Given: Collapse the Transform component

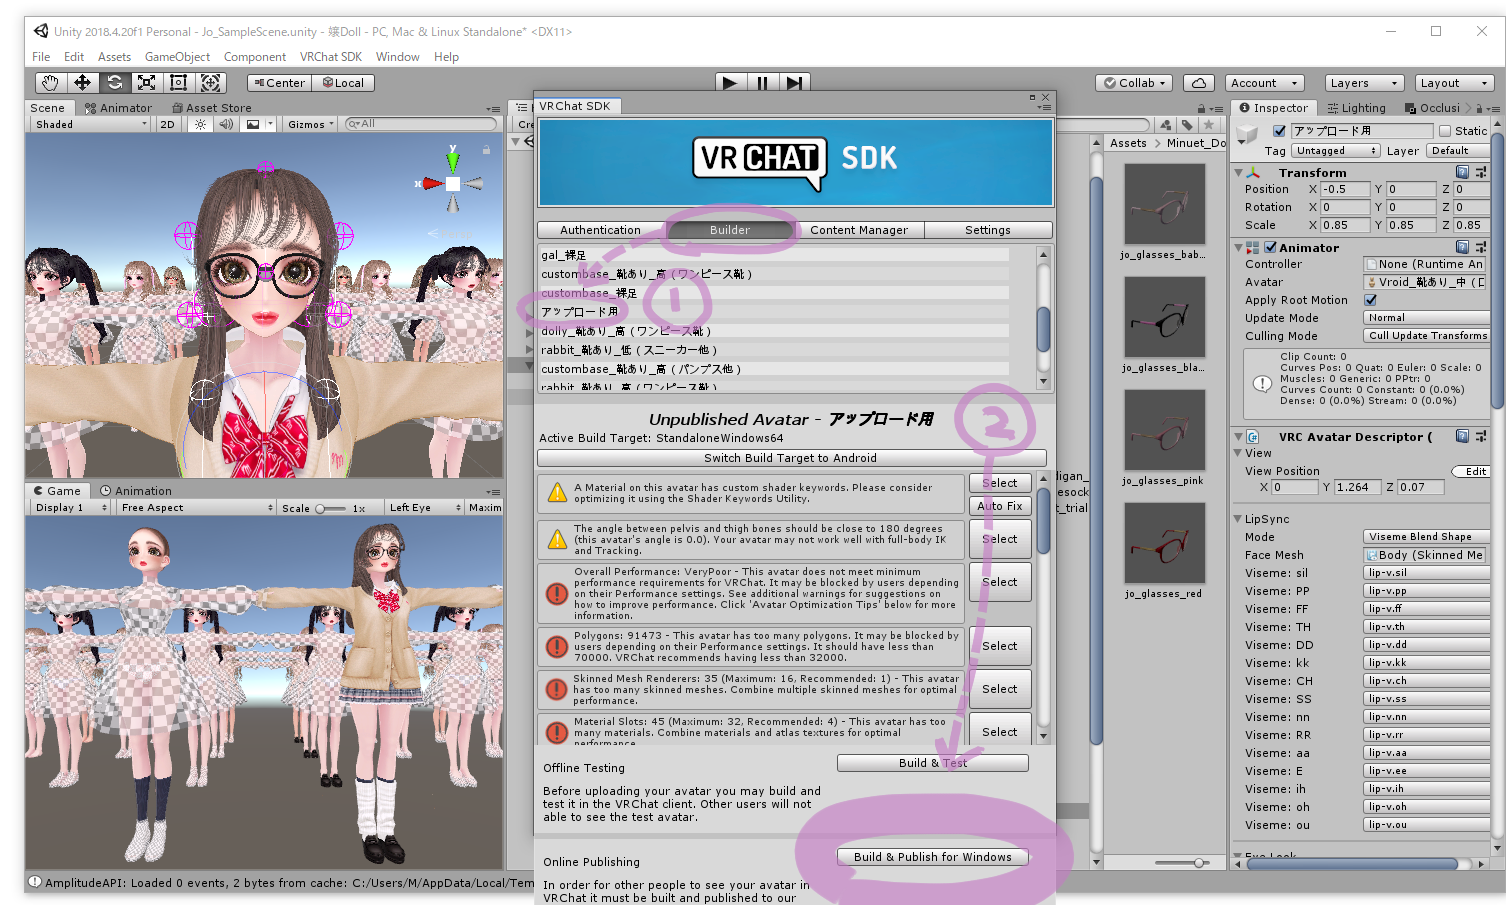Looking at the screenshot, I should coord(1239,172).
